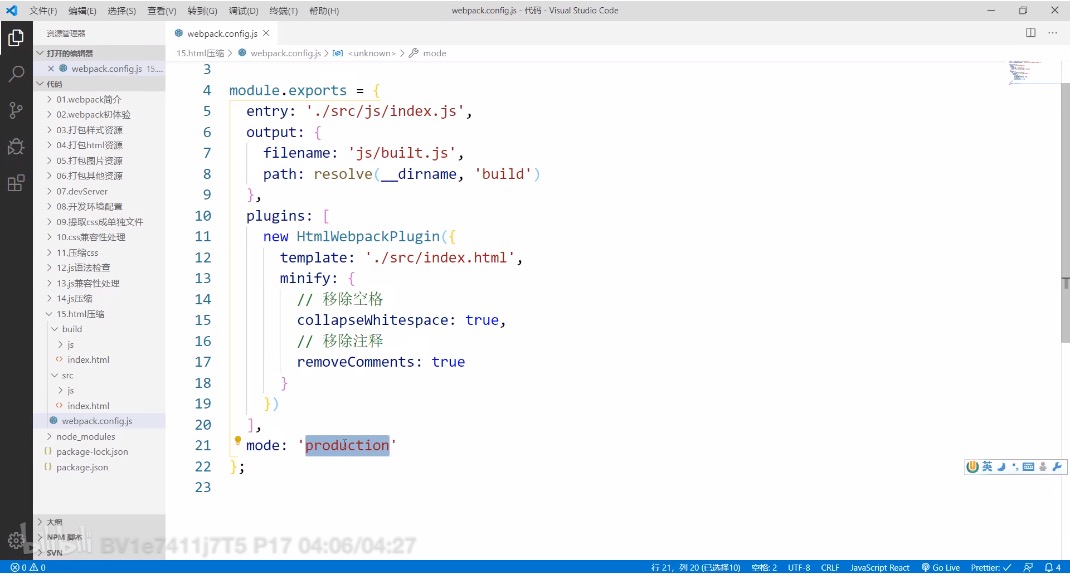Collapse the build folder
The width and height of the screenshot is (1070, 574).
[x=99, y=329]
